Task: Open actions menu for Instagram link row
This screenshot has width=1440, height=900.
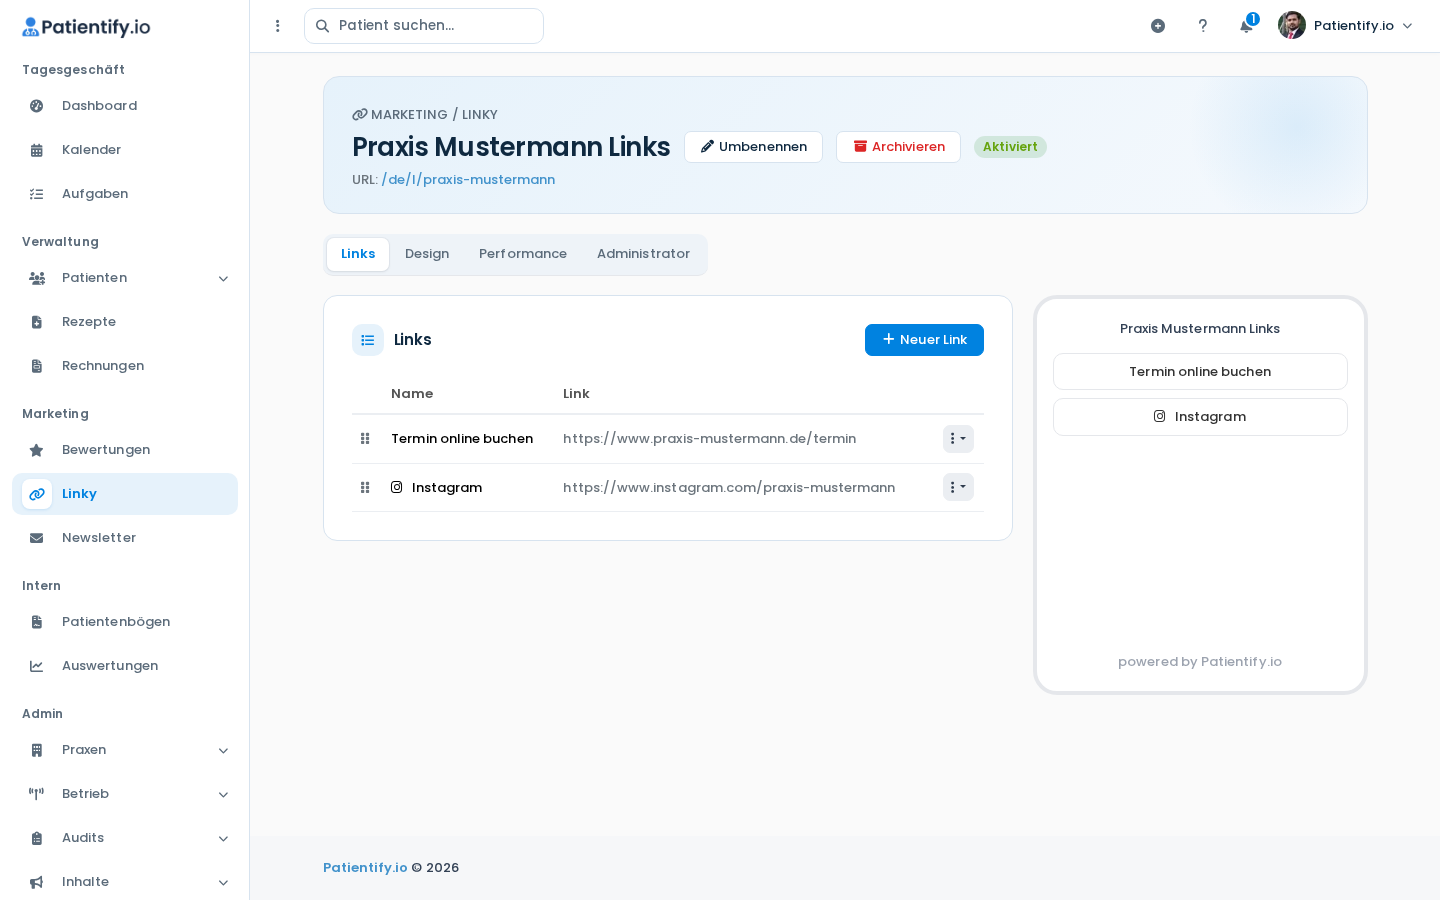Action: click(x=958, y=487)
